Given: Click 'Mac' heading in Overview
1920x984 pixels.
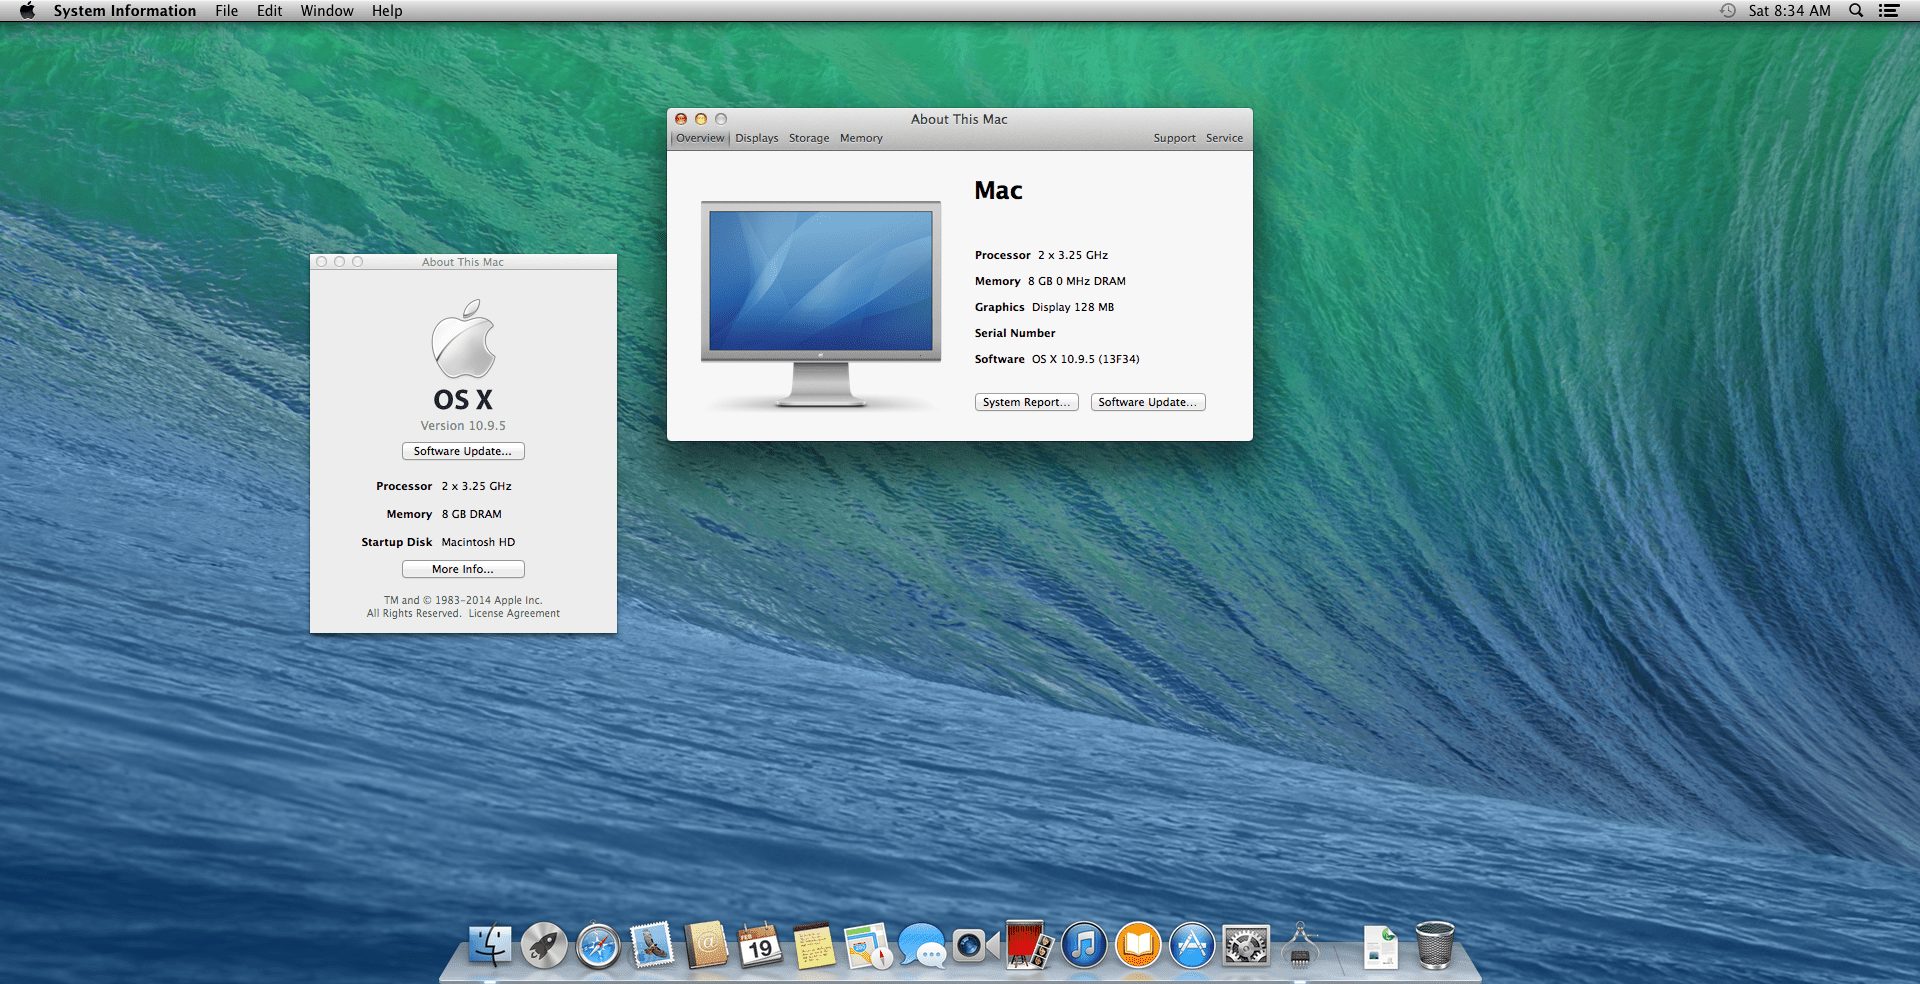Looking at the screenshot, I should 998,190.
